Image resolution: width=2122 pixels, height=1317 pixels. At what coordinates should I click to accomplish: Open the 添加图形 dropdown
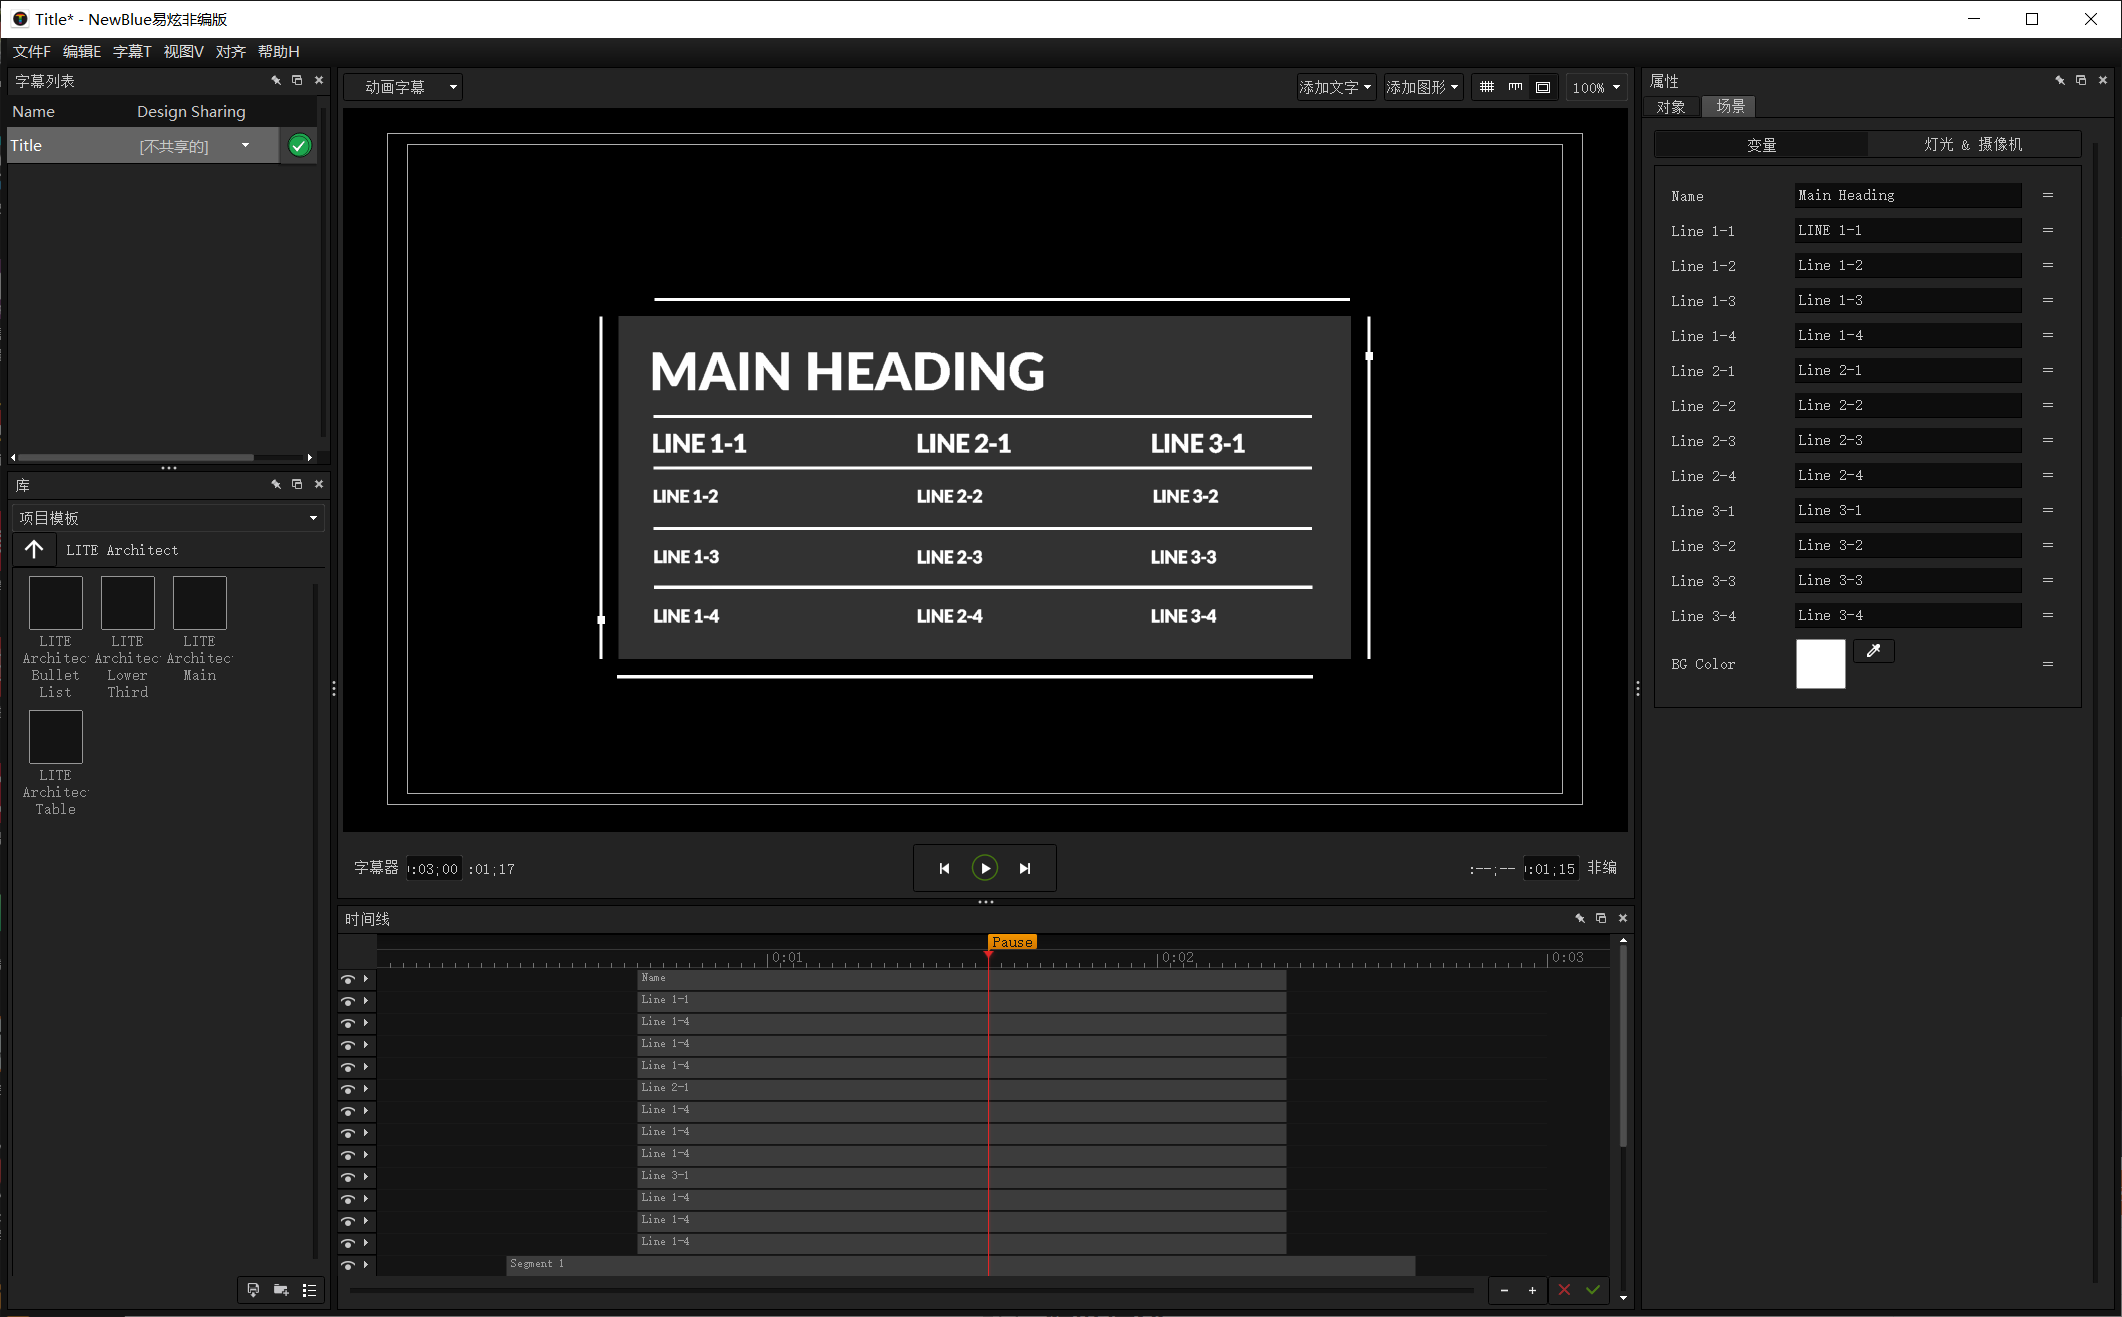(x=1423, y=87)
